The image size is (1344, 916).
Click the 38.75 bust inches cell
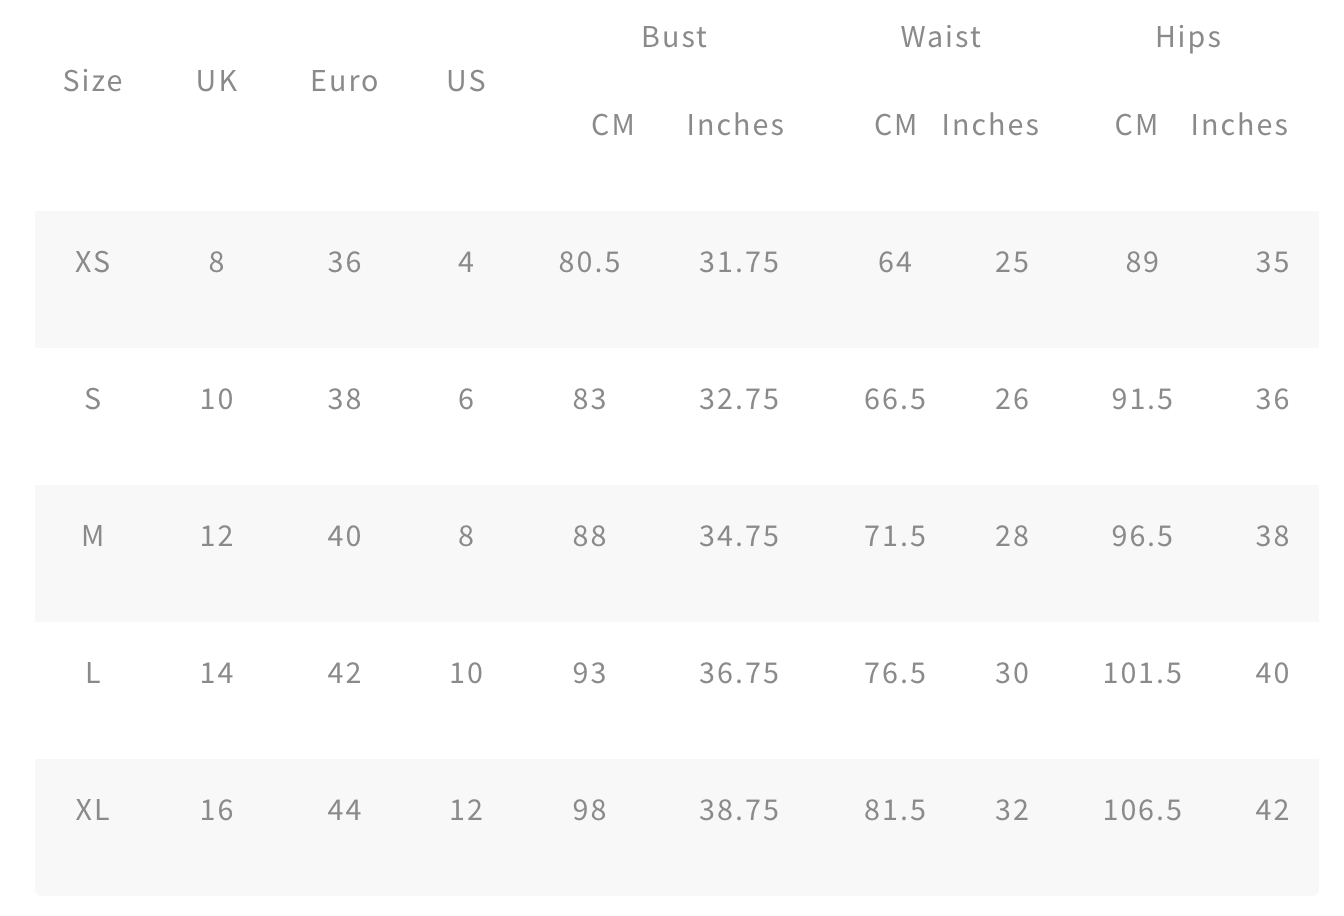(739, 809)
